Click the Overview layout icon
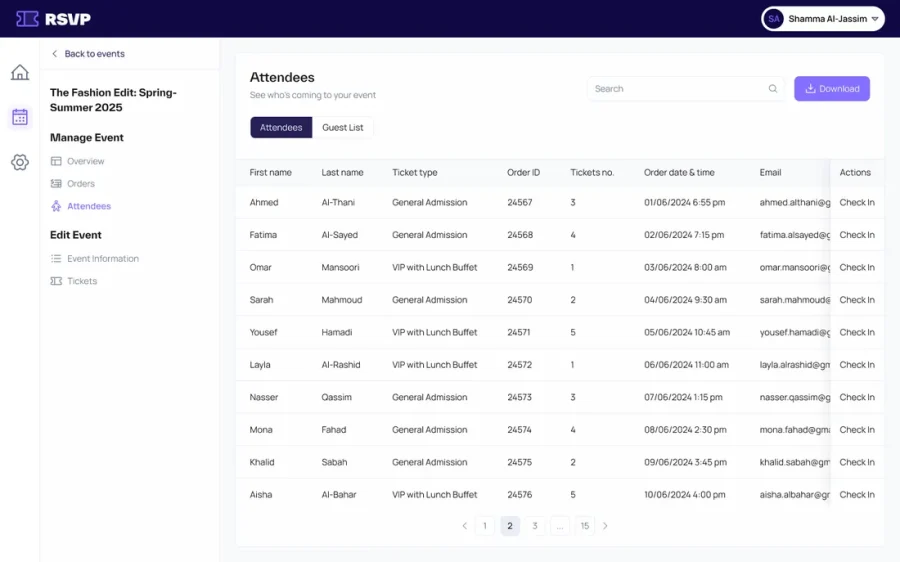Image resolution: width=900 pixels, height=562 pixels. [x=56, y=161]
